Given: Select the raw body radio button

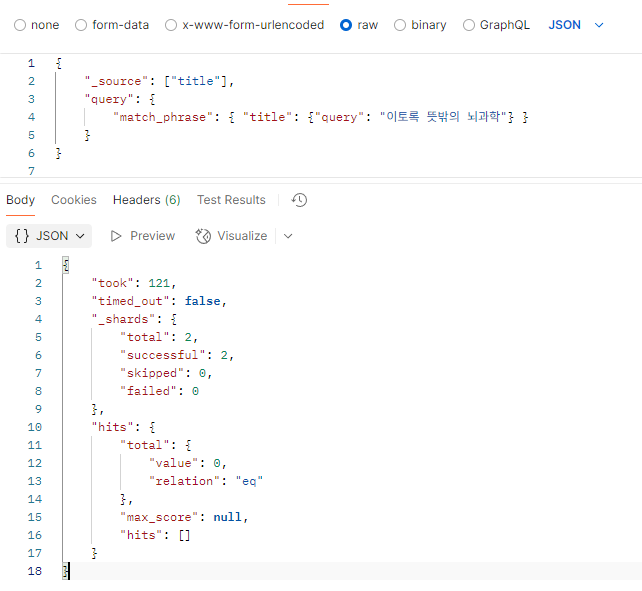Looking at the screenshot, I should [x=346, y=25].
